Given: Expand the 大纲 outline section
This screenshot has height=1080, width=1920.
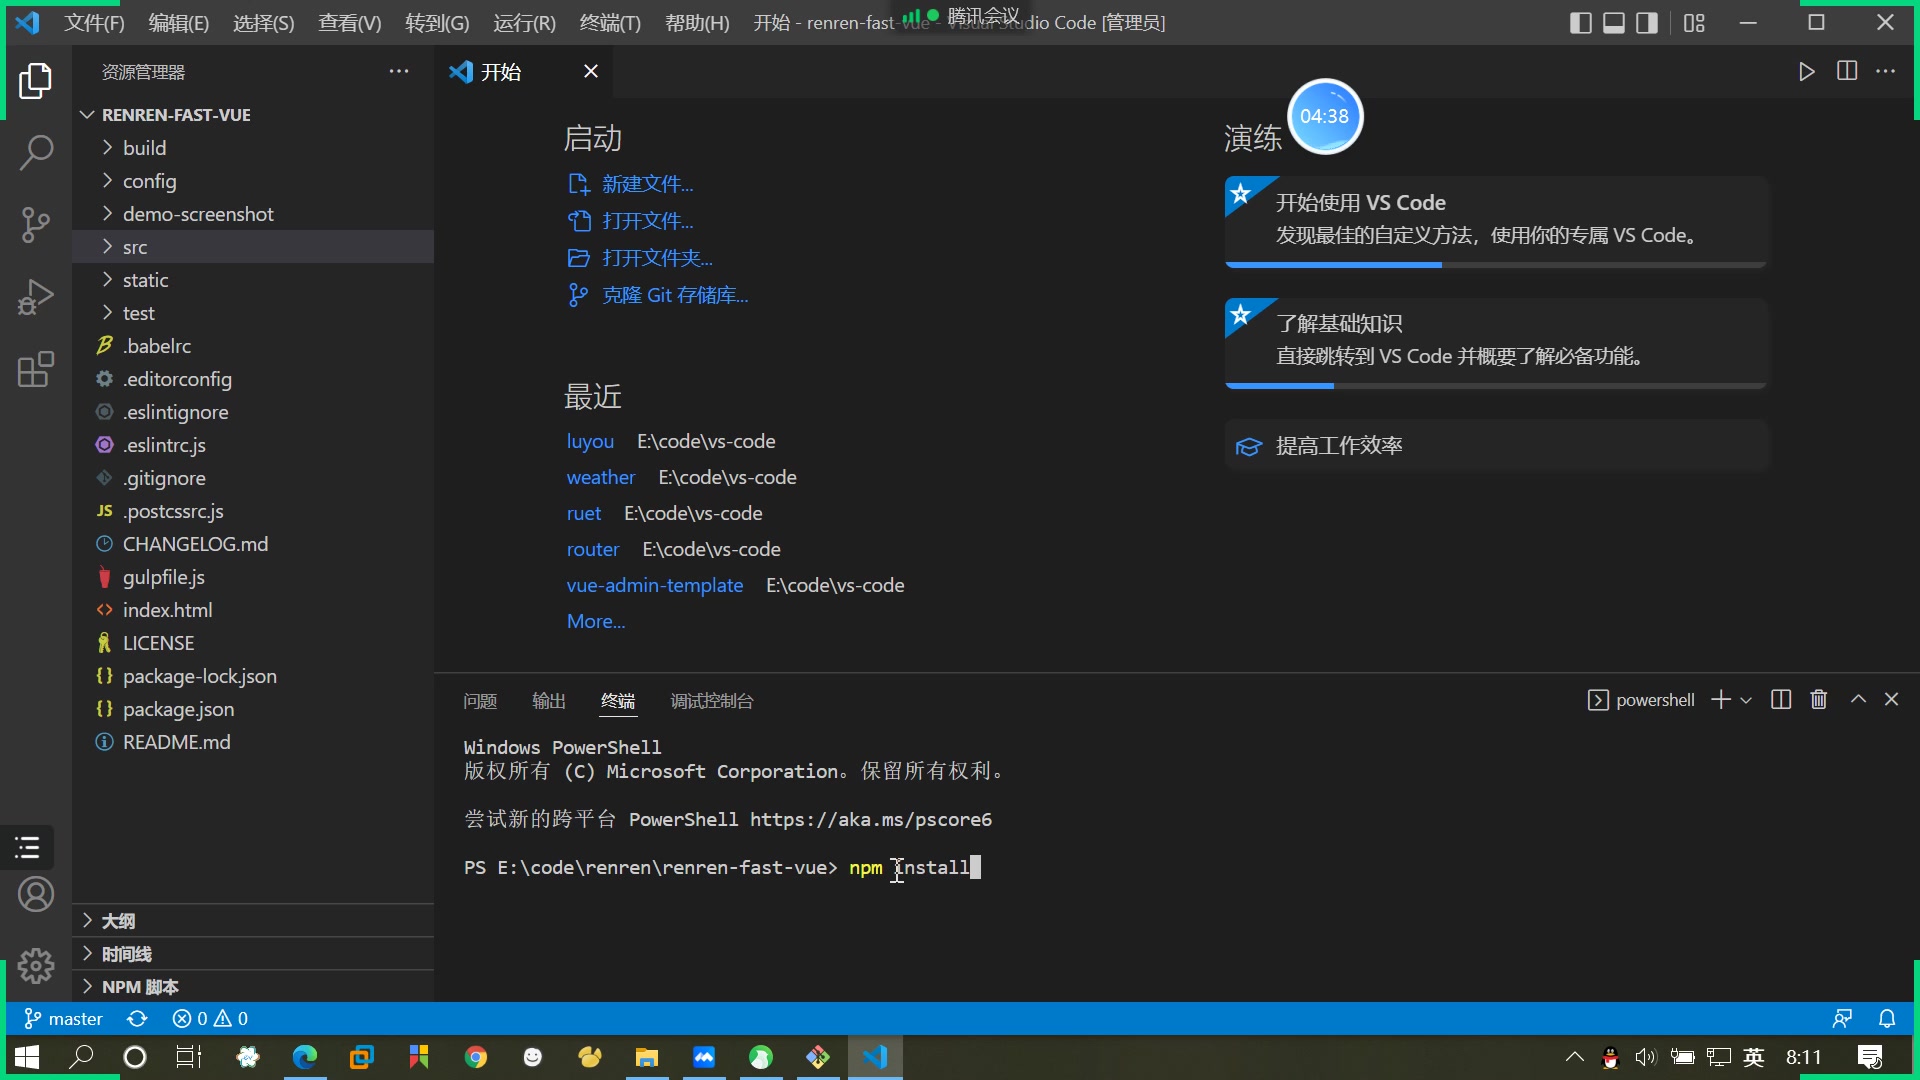Looking at the screenshot, I should coord(253,921).
